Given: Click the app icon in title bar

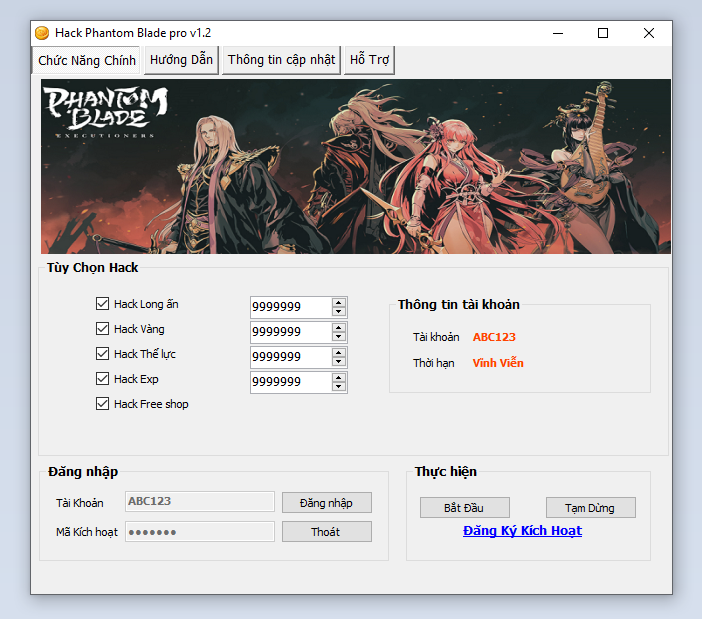Looking at the screenshot, I should (x=42, y=33).
